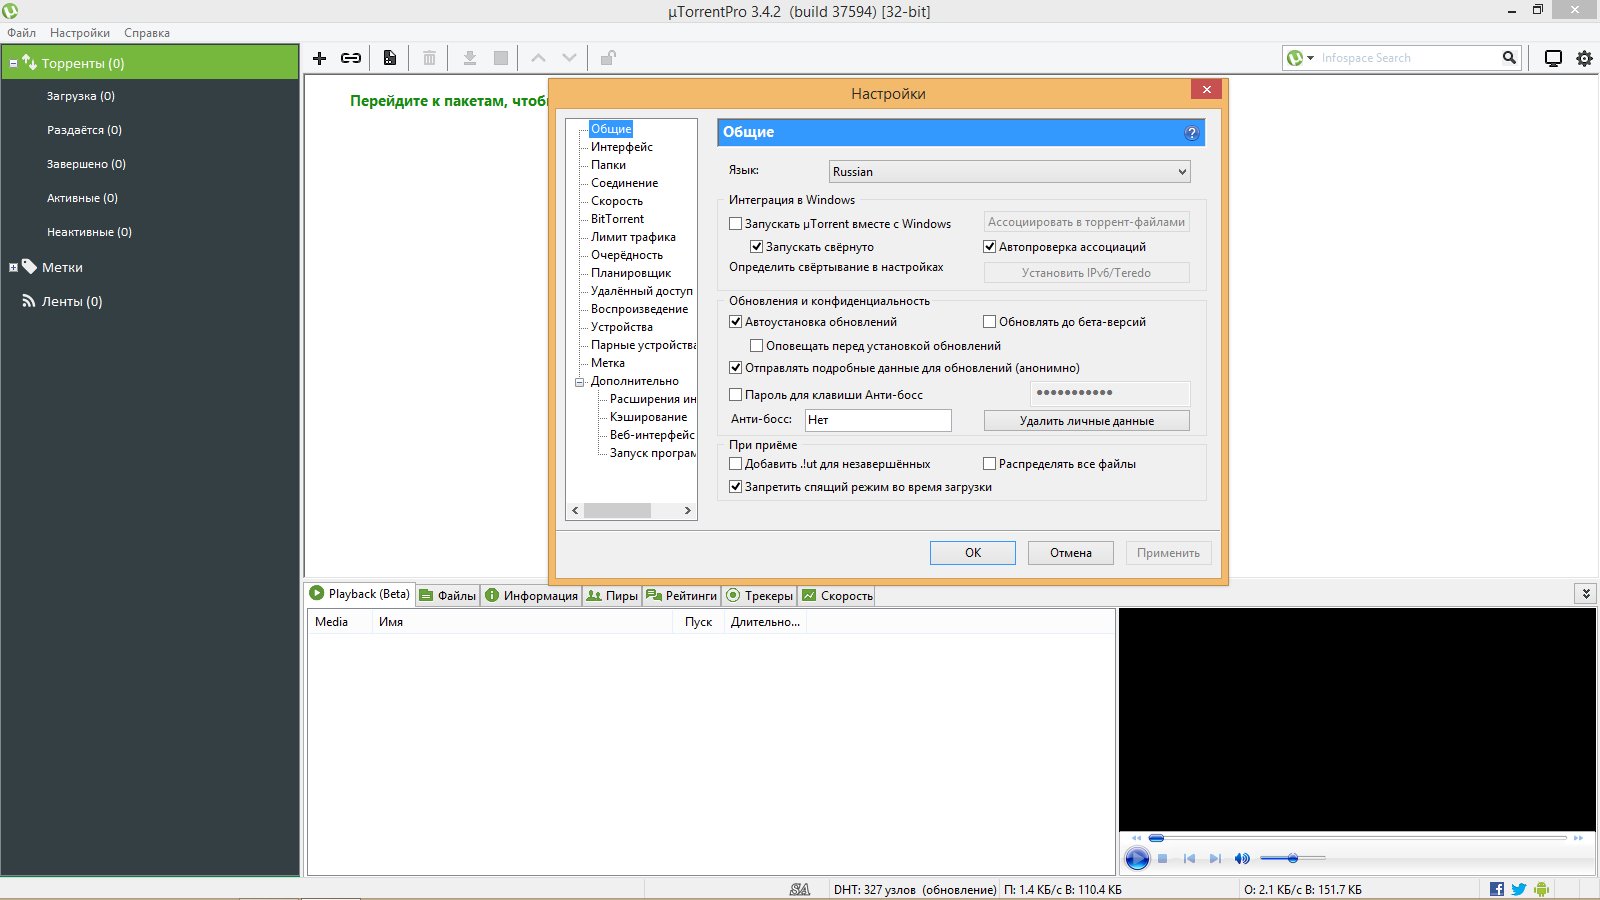Add torrent from URL link icon
Viewport: 1600px width, 900px height.
point(351,58)
